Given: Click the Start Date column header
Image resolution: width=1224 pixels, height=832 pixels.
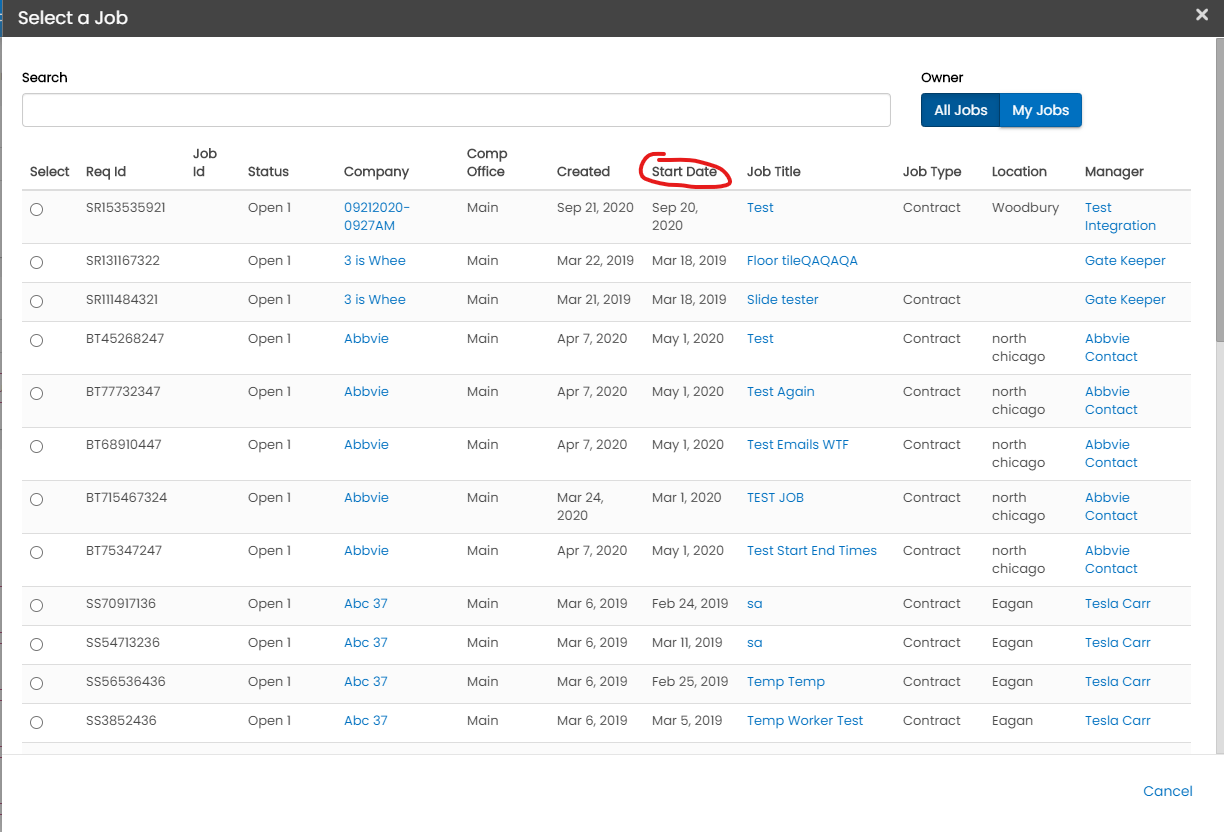Looking at the screenshot, I should click(684, 171).
